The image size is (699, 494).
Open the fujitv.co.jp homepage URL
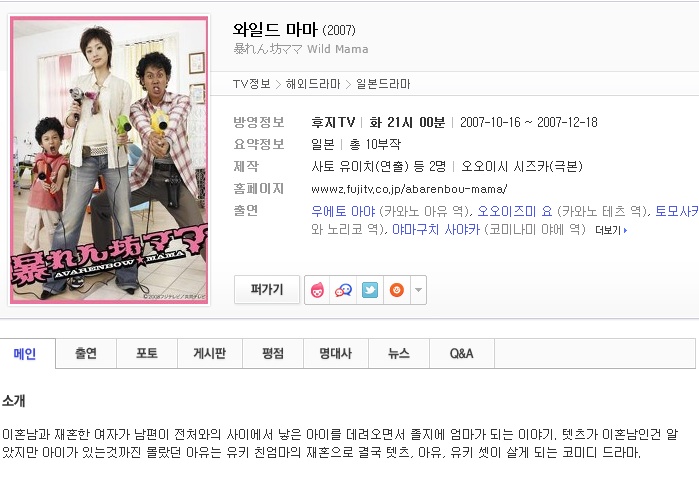coord(409,189)
